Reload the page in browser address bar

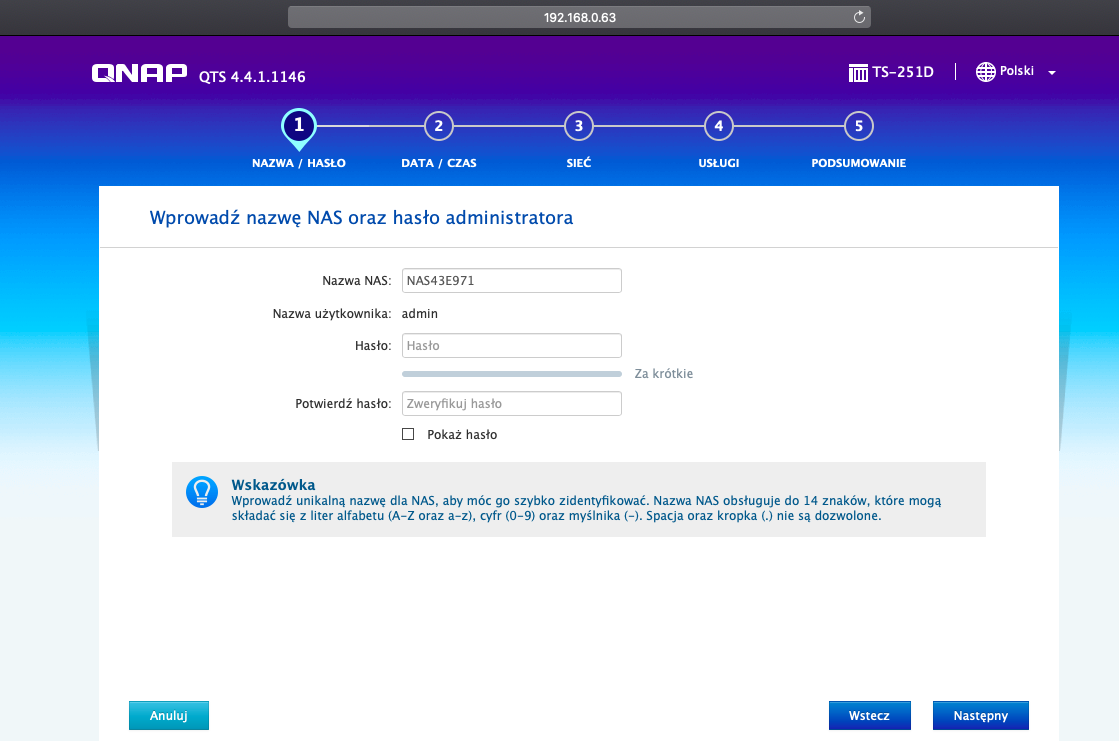(859, 17)
